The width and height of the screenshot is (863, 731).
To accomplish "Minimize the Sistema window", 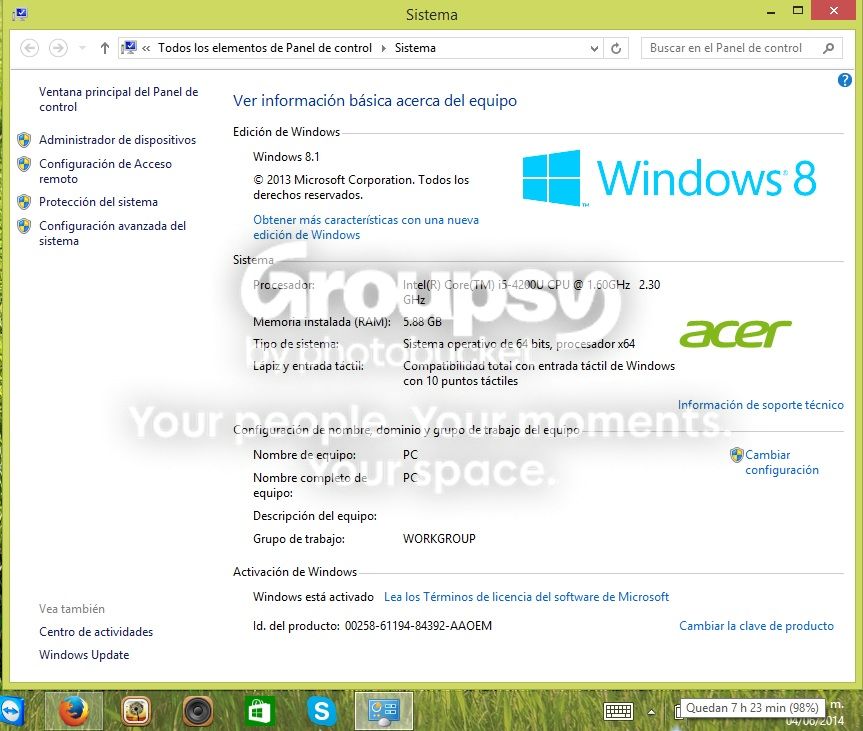I will pyautogui.click(x=771, y=11).
